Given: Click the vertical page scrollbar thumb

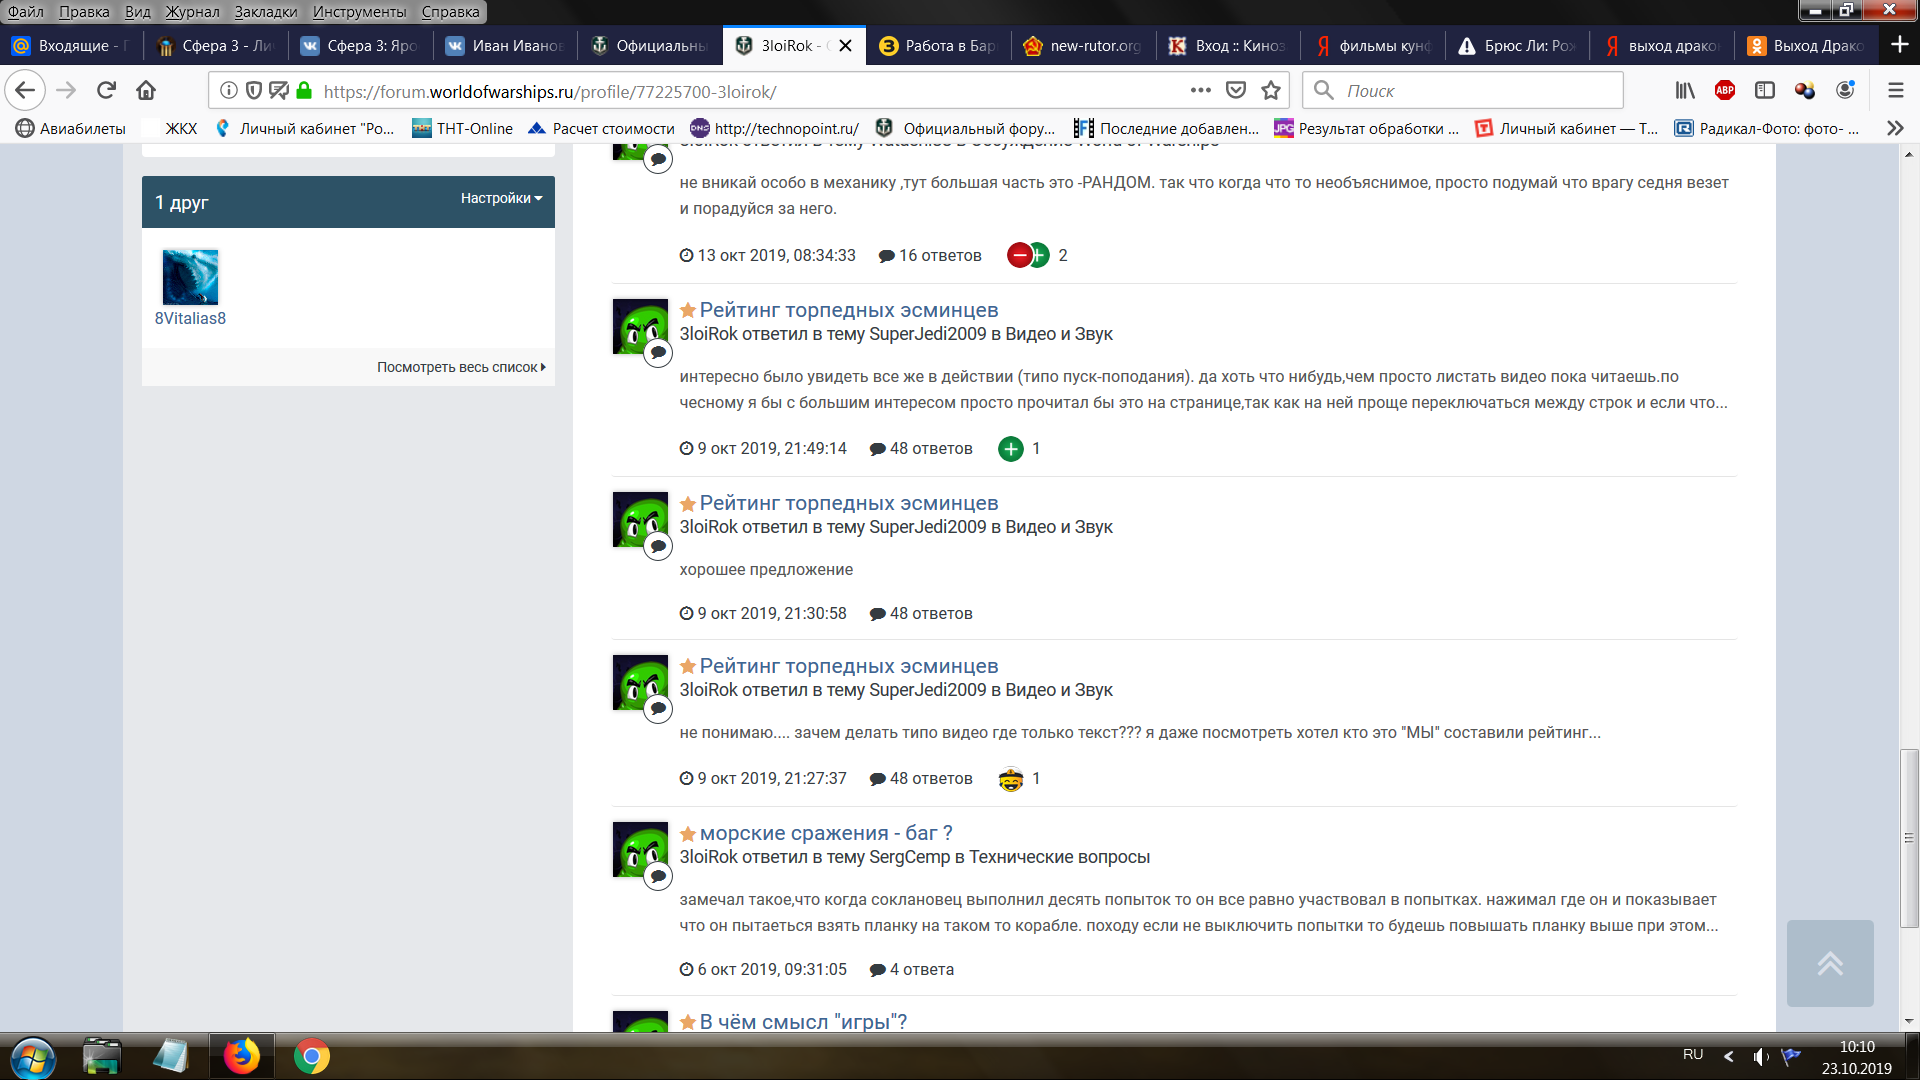Looking at the screenshot, I should click(1909, 838).
